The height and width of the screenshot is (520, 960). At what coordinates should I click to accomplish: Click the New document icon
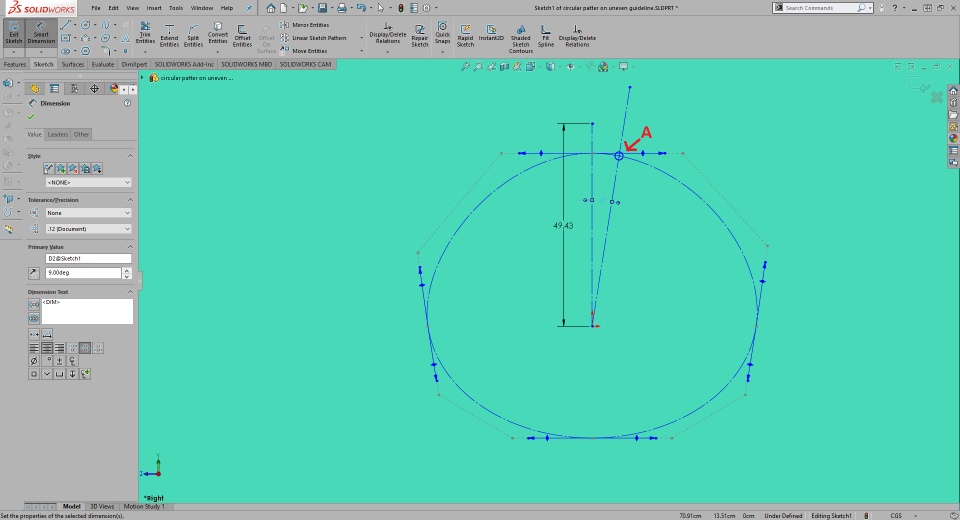click(x=284, y=8)
